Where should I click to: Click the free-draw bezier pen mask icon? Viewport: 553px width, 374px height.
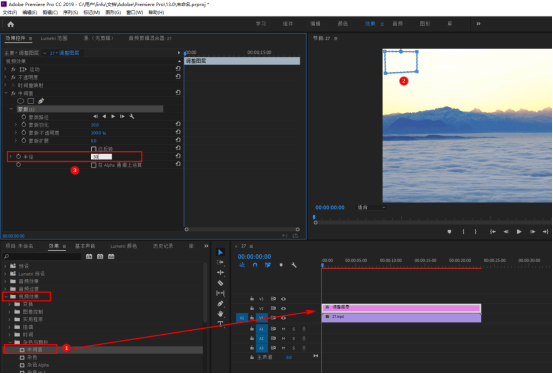point(41,101)
